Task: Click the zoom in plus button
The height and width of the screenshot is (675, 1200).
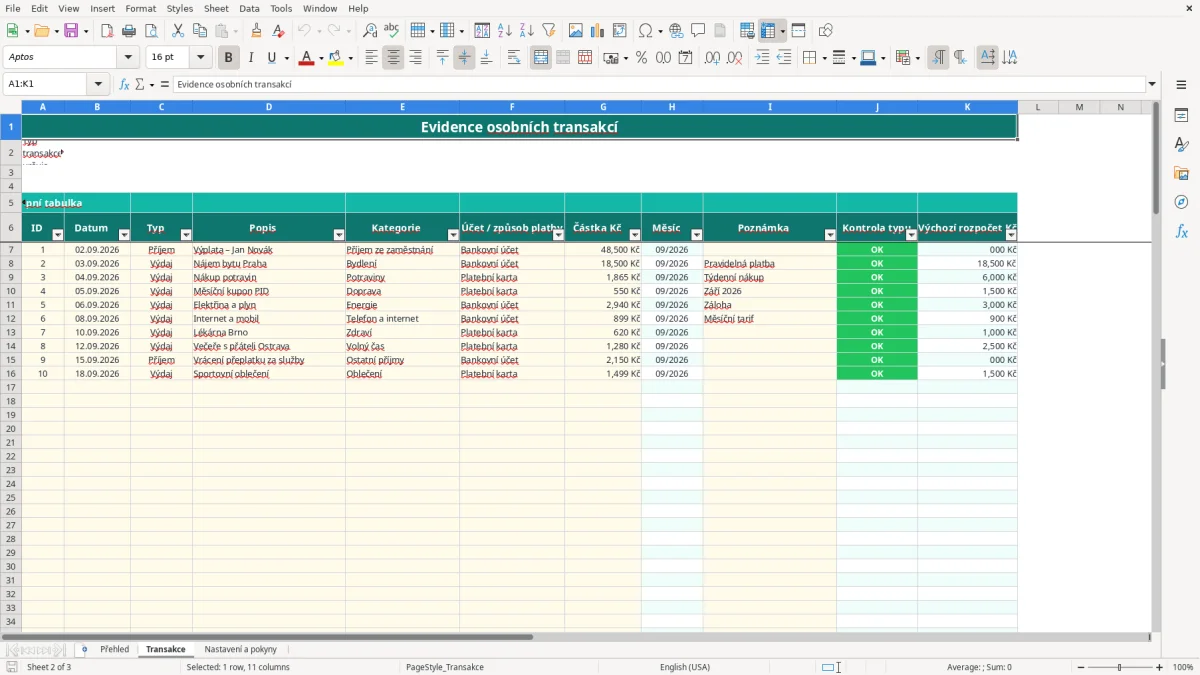Action: 1160,667
